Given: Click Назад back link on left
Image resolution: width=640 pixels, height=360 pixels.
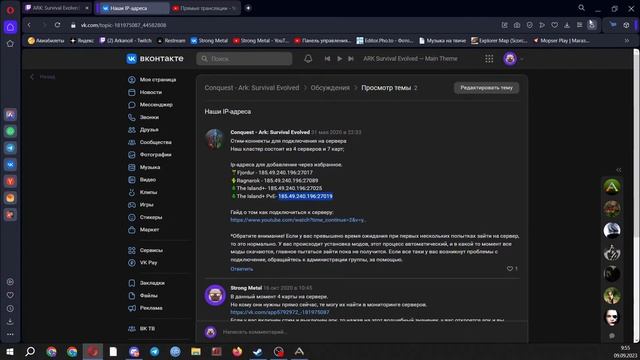Looking at the screenshot, I should (43, 77).
